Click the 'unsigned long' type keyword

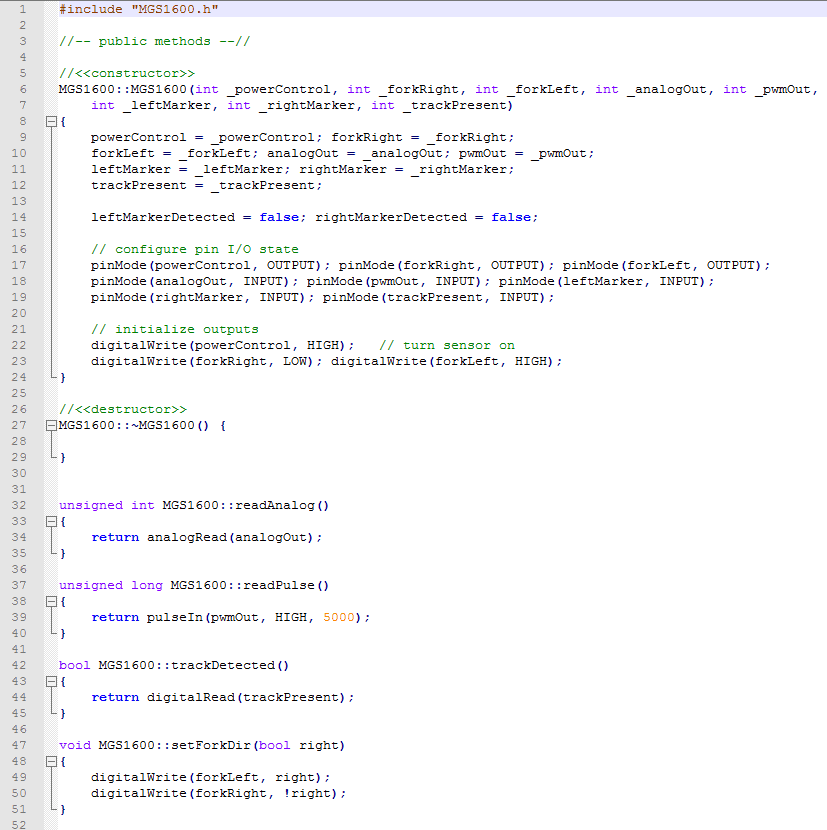pos(111,585)
